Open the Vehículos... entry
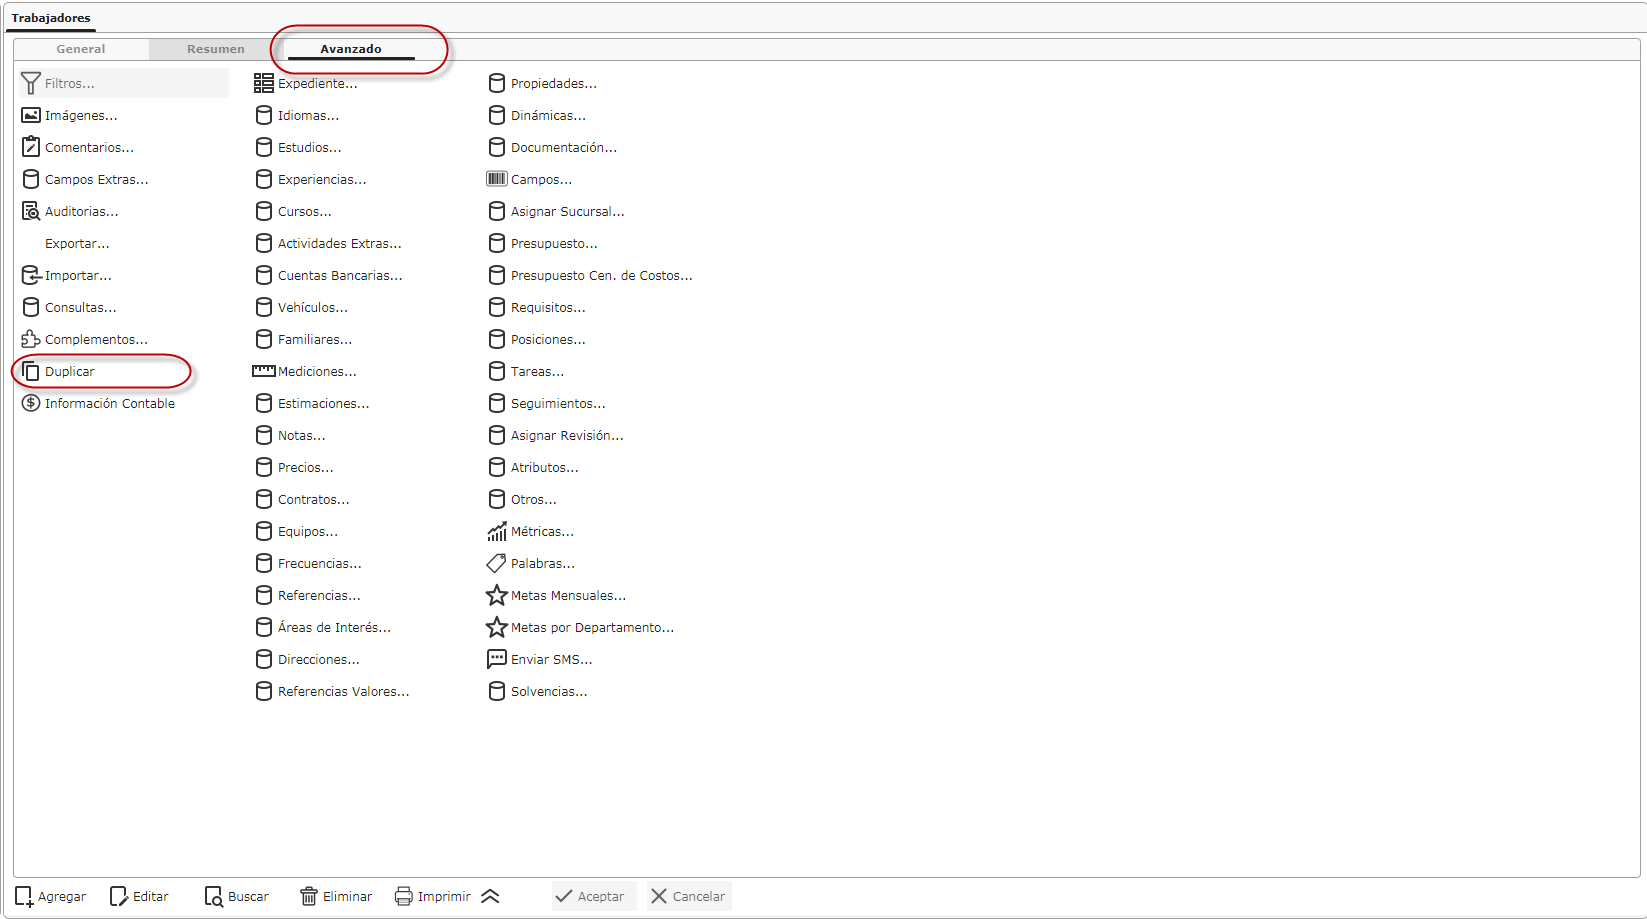This screenshot has width=1647, height=919. click(313, 307)
